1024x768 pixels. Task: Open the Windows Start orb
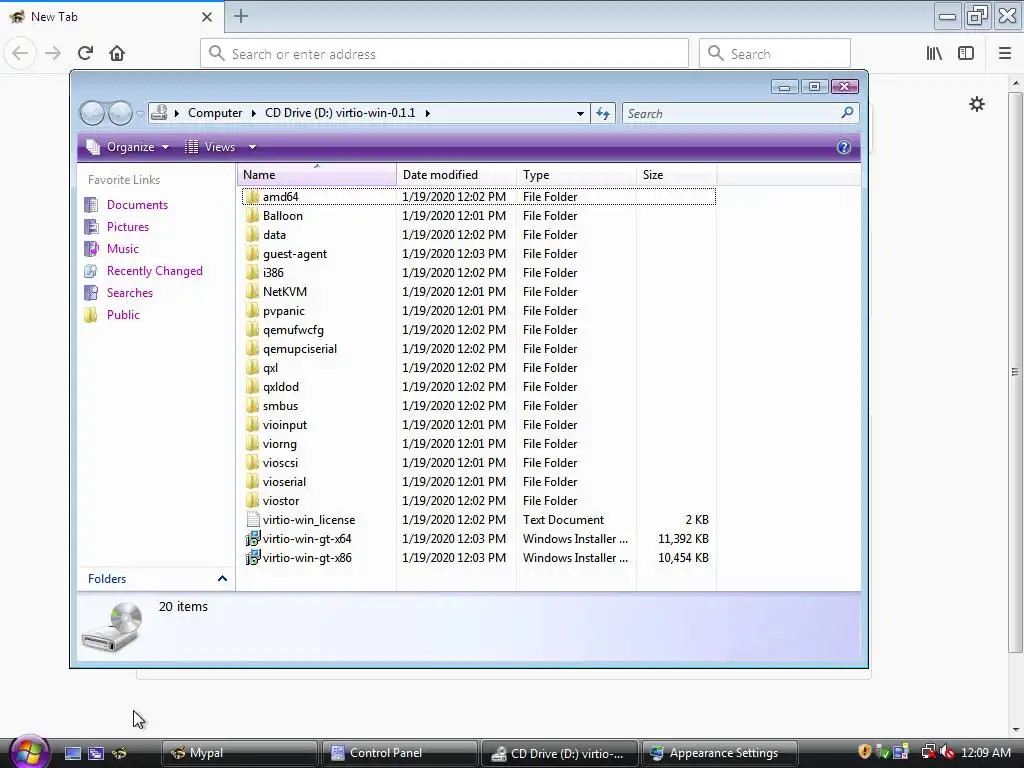[29, 751]
